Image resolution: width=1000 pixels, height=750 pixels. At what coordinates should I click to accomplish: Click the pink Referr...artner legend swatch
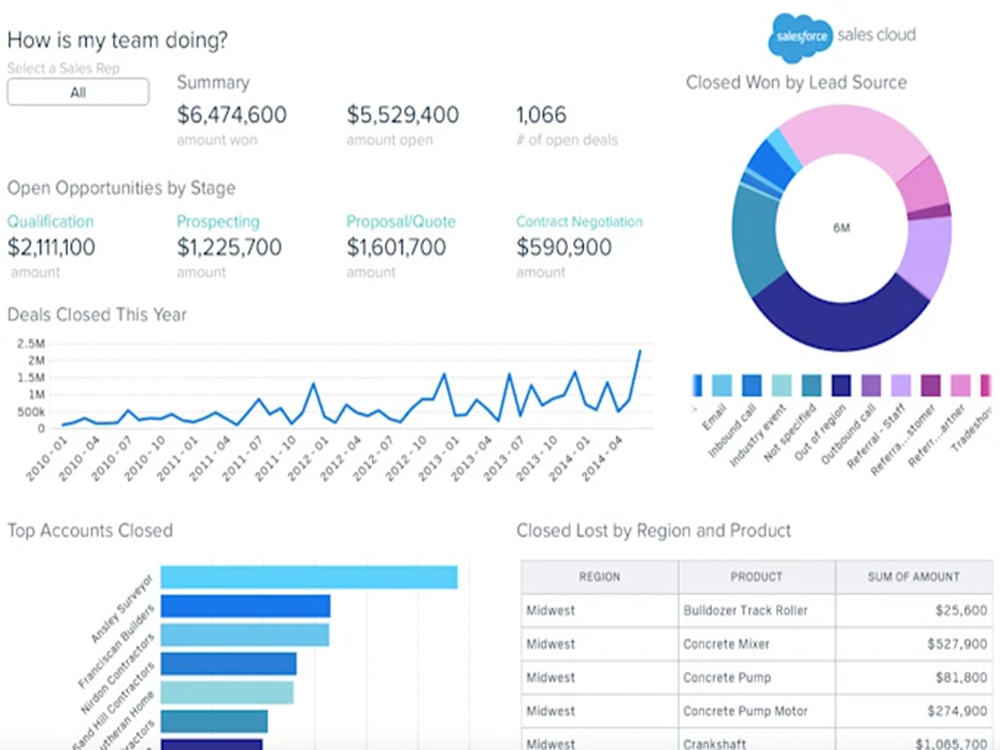point(960,385)
